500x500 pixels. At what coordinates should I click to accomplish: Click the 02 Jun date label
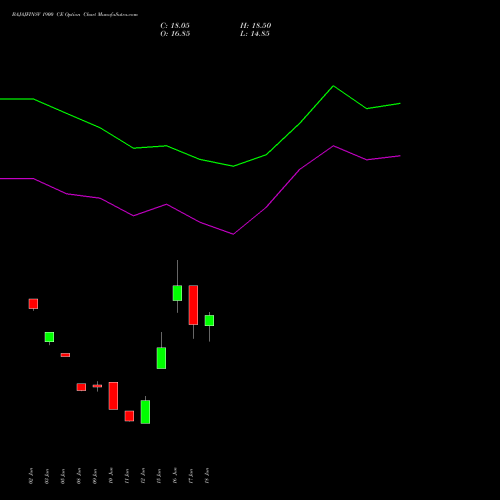point(31,476)
